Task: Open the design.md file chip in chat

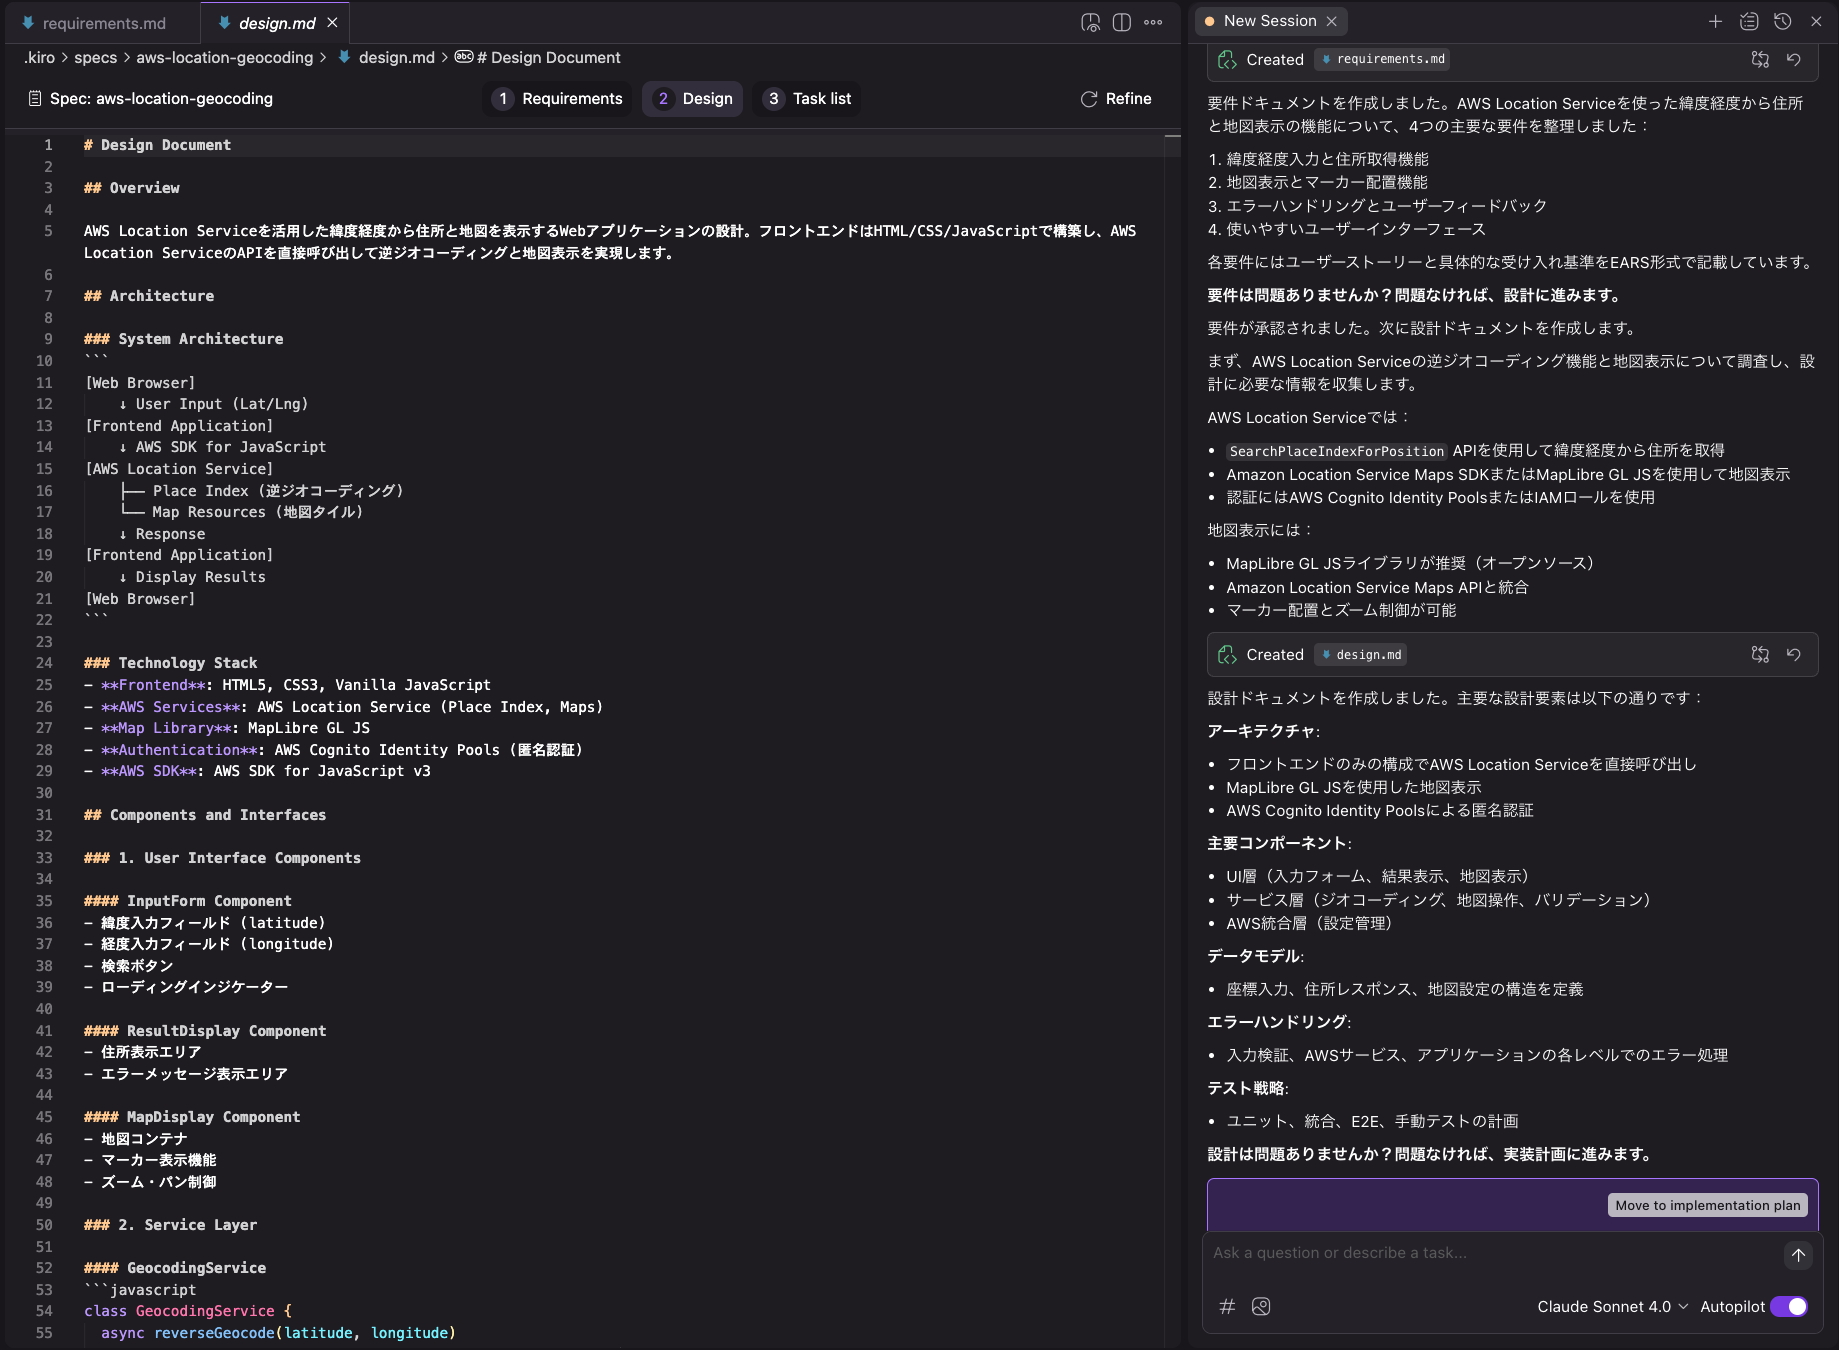Action: click(1361, 655)
